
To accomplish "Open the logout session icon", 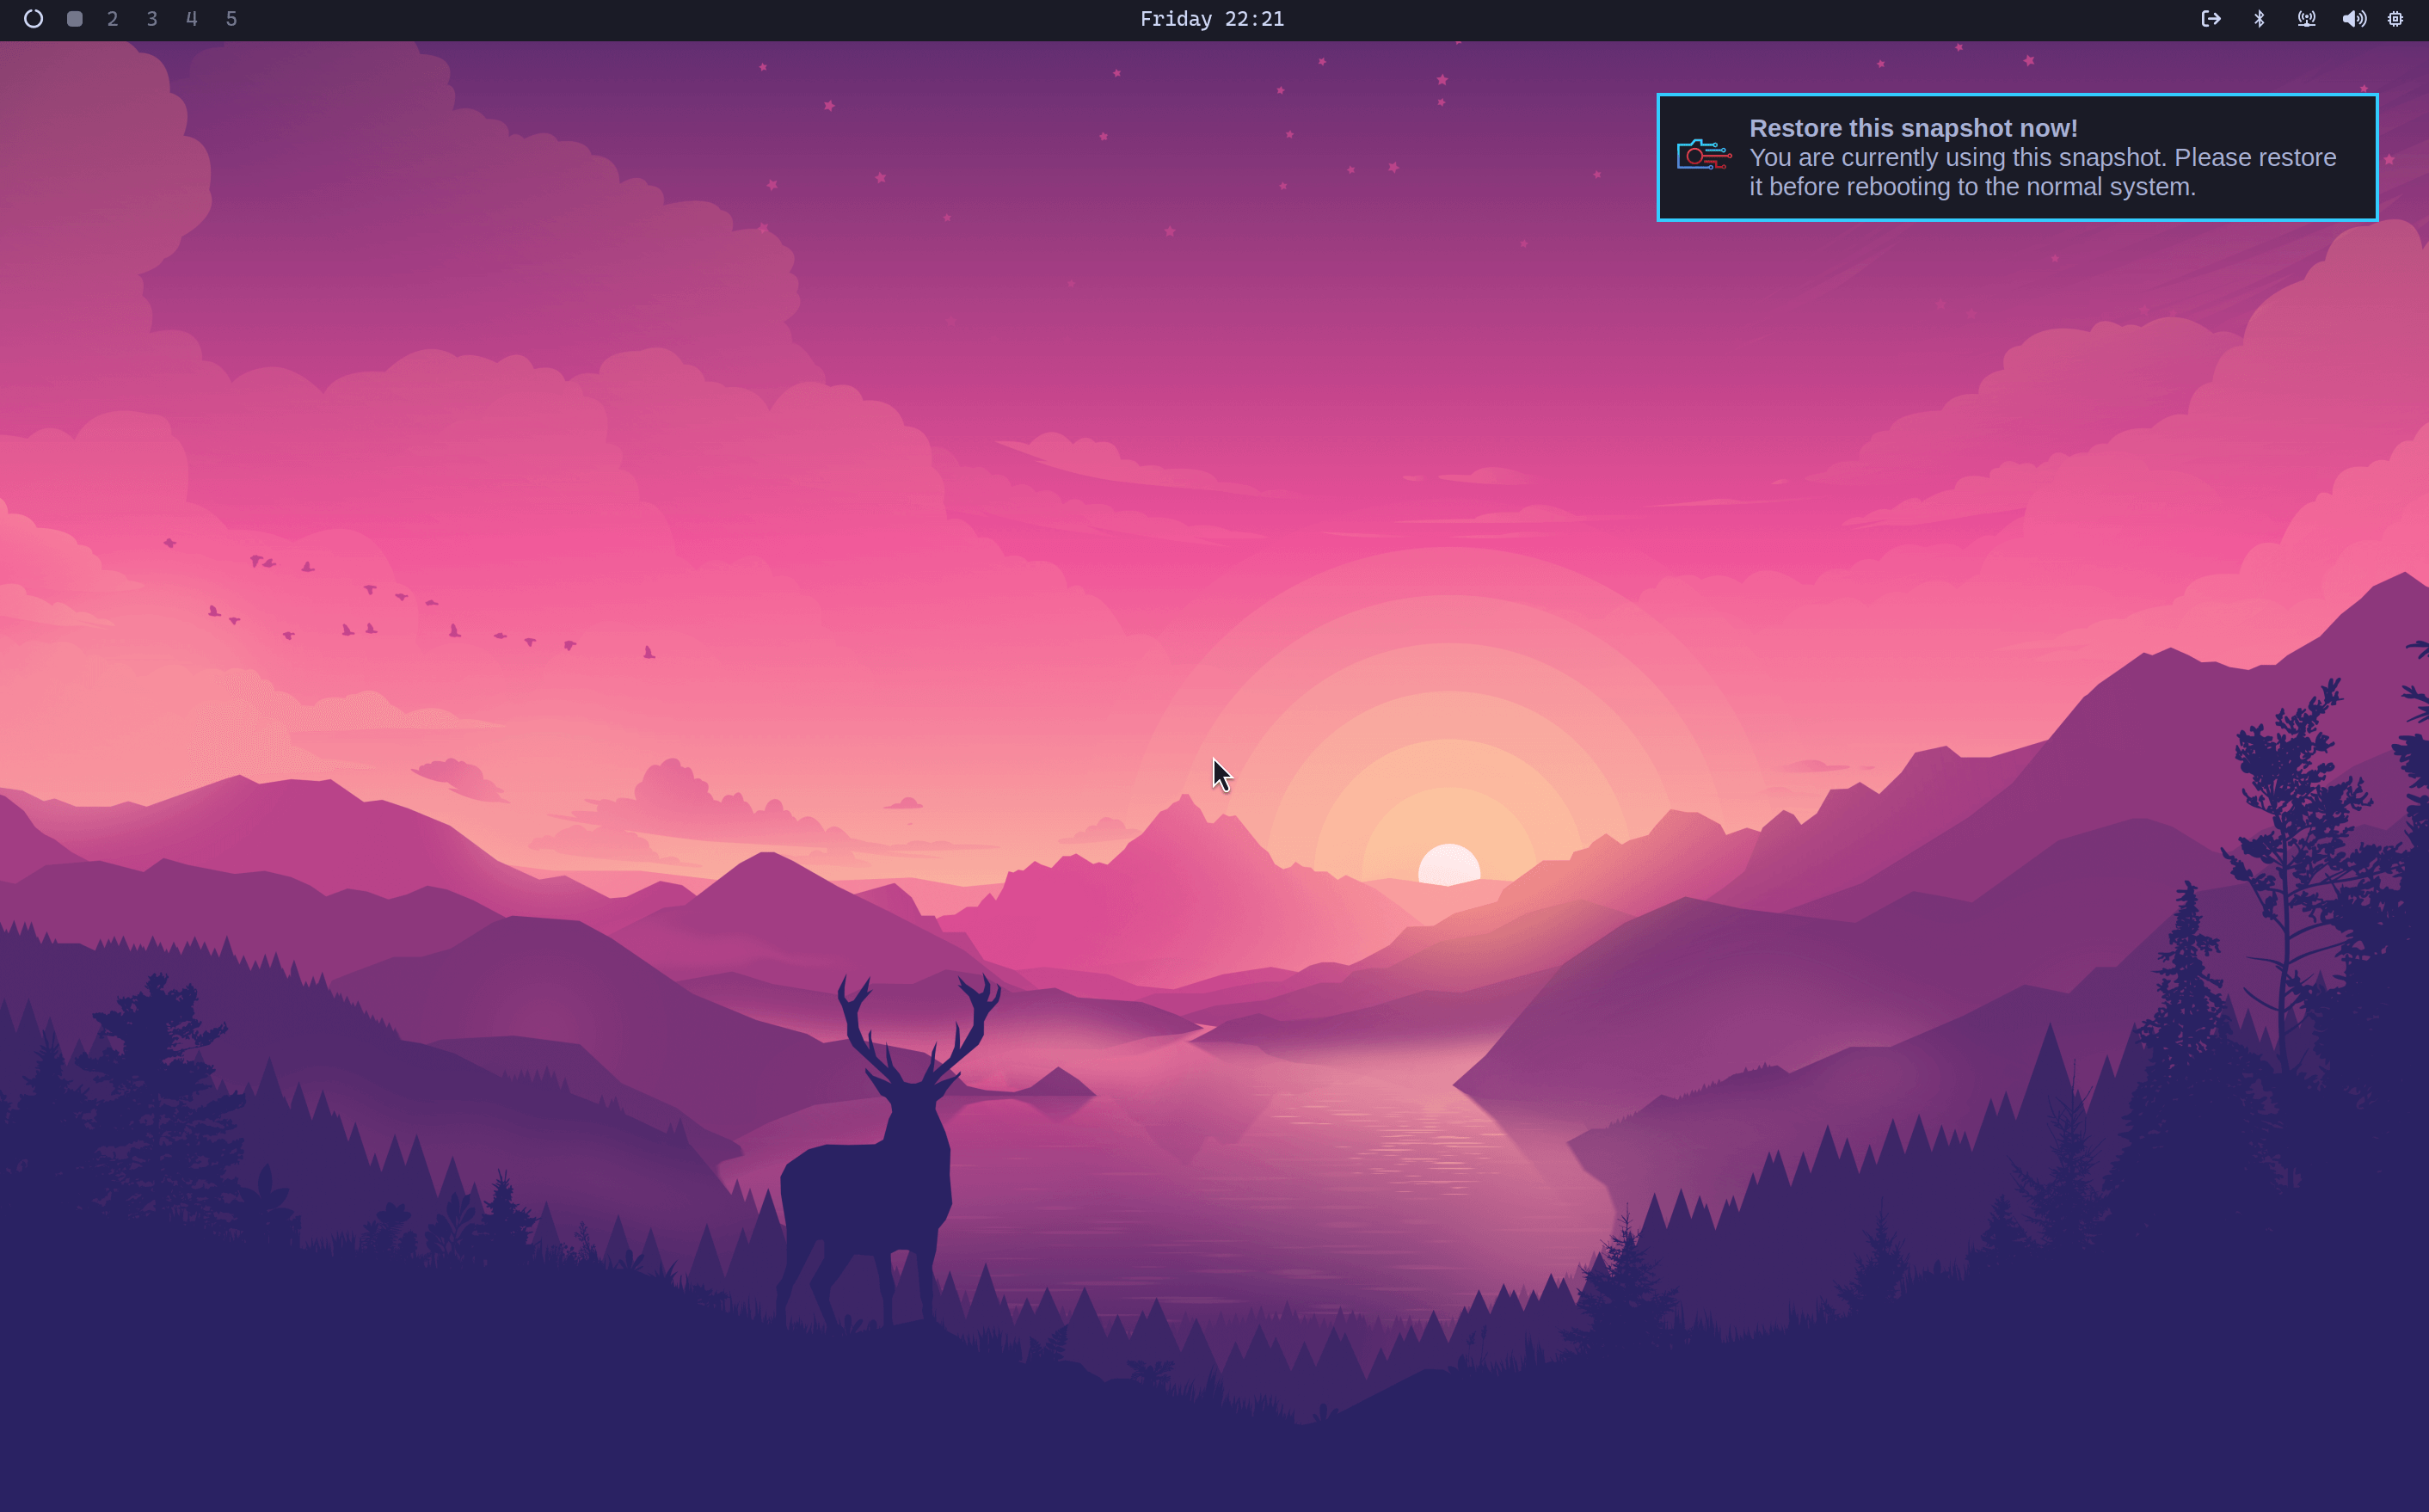I will 2210,19.
